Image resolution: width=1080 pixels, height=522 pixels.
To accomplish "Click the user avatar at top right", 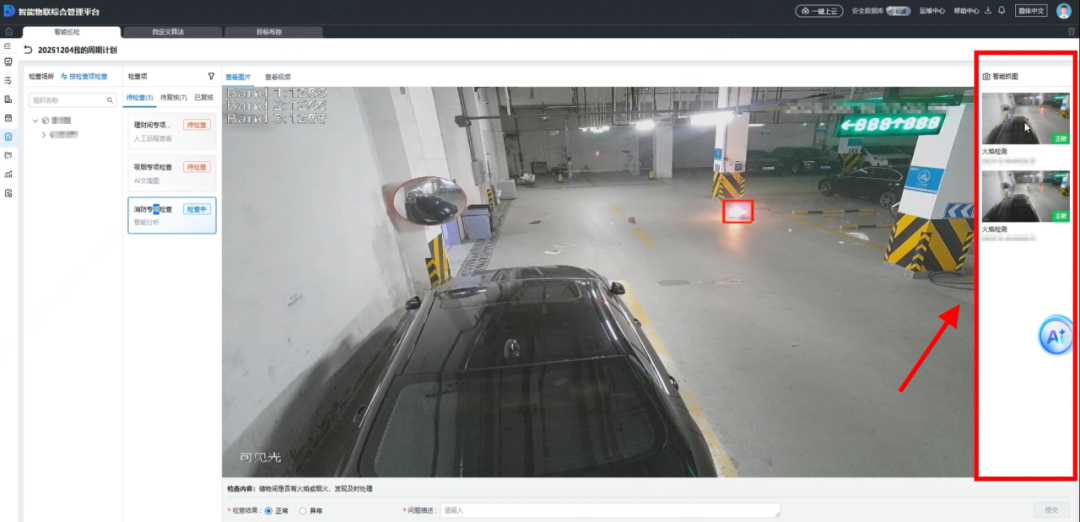I will click(1064, 11).
